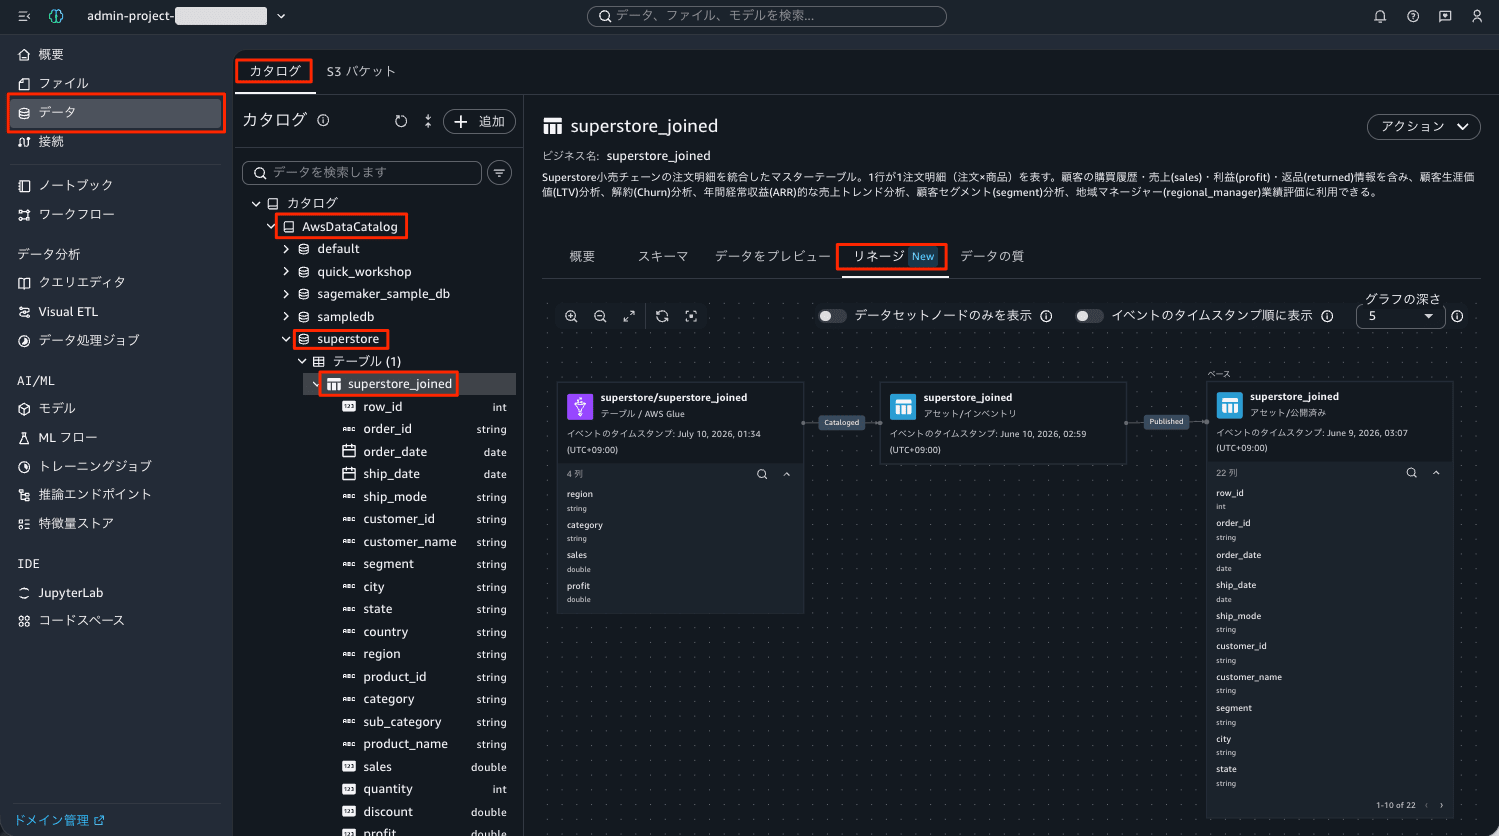
Task: Zoom in on the lineage graph
Action: point(571,316)
